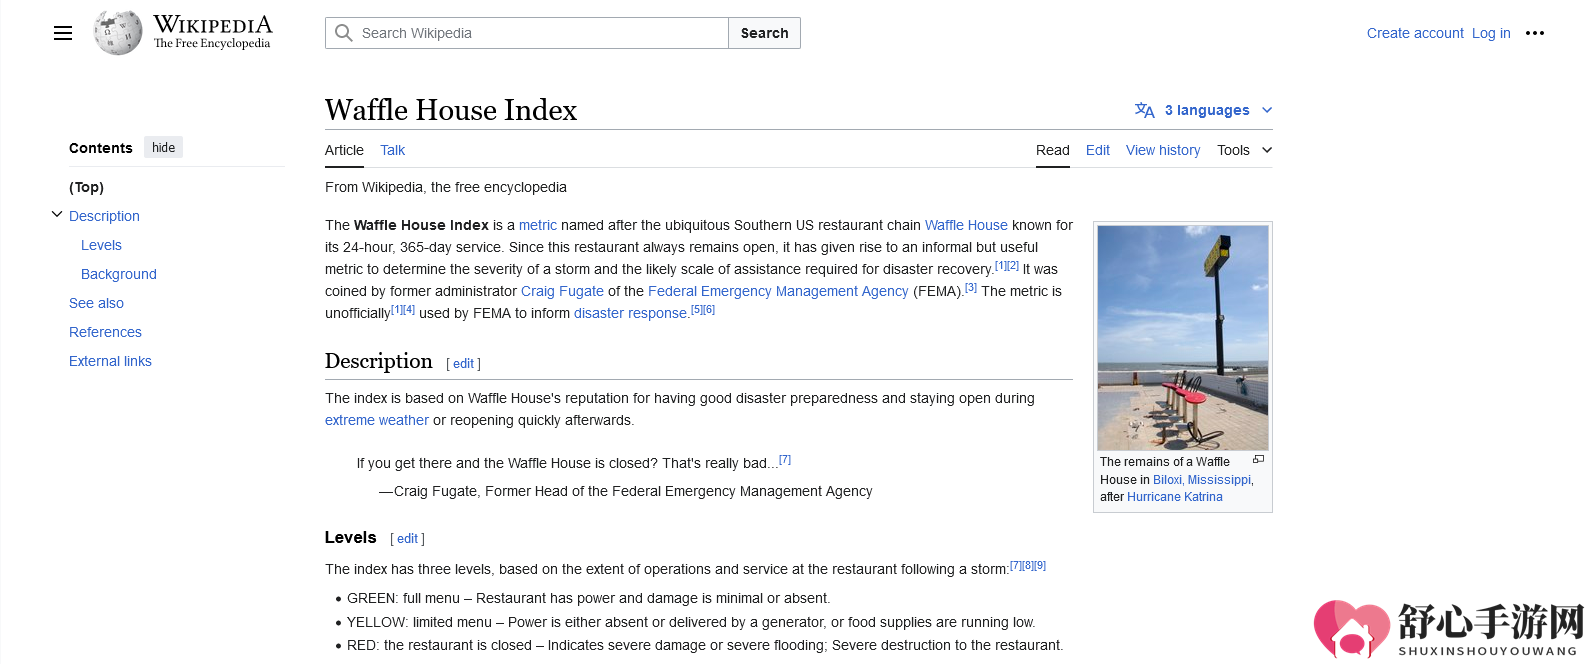Click the YELLOW: limited menu list item
Image resolution: width=1596 pixels, height=664 pixels.
click(x=691, y=622)
